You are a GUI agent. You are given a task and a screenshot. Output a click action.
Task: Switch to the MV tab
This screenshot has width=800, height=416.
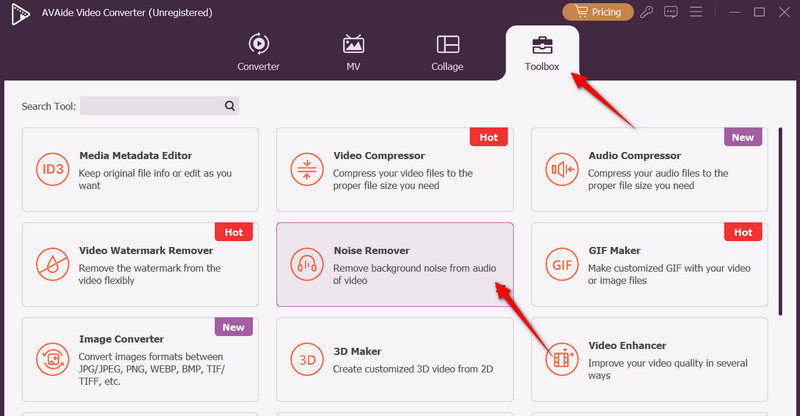[x=353, y=53]
